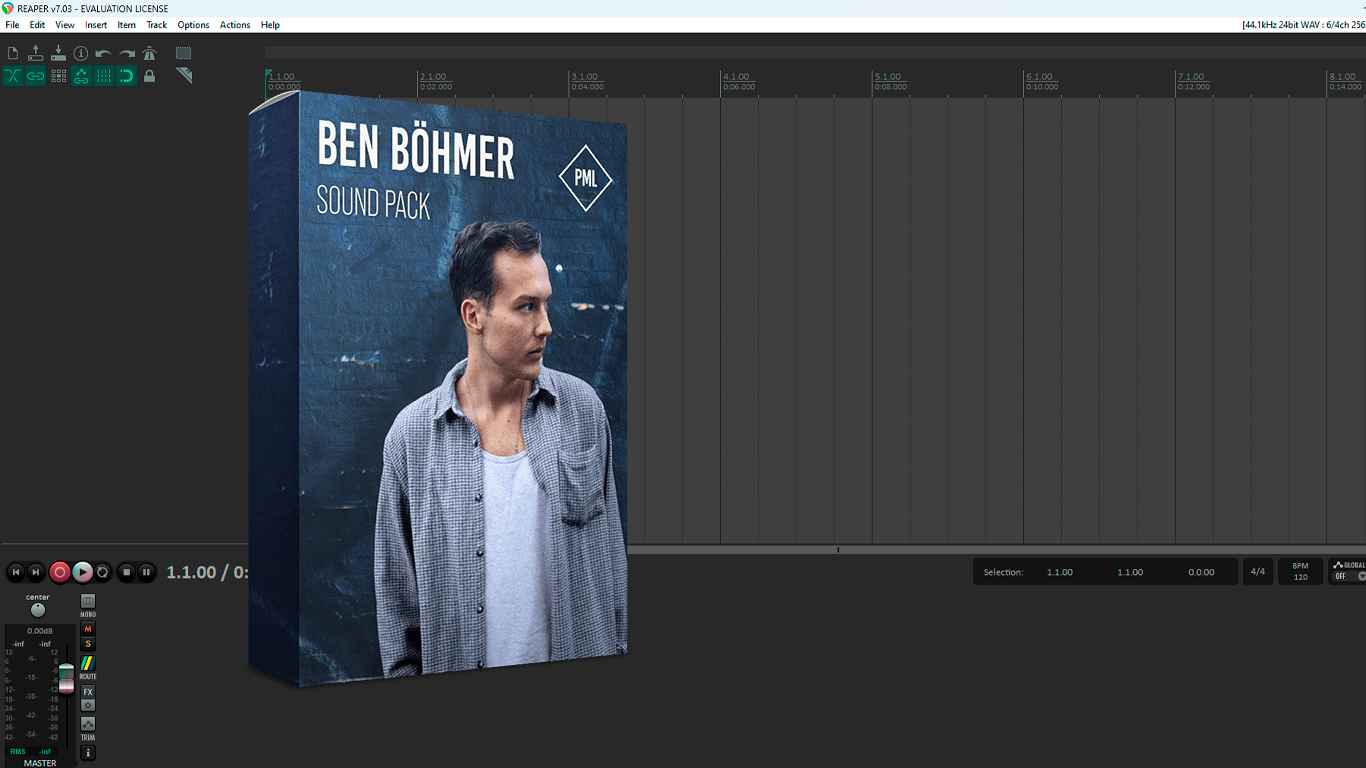Screen dimensions: 1366x768
Task: Toggle item grouping with the chain link icon
Action: [36, 76]
